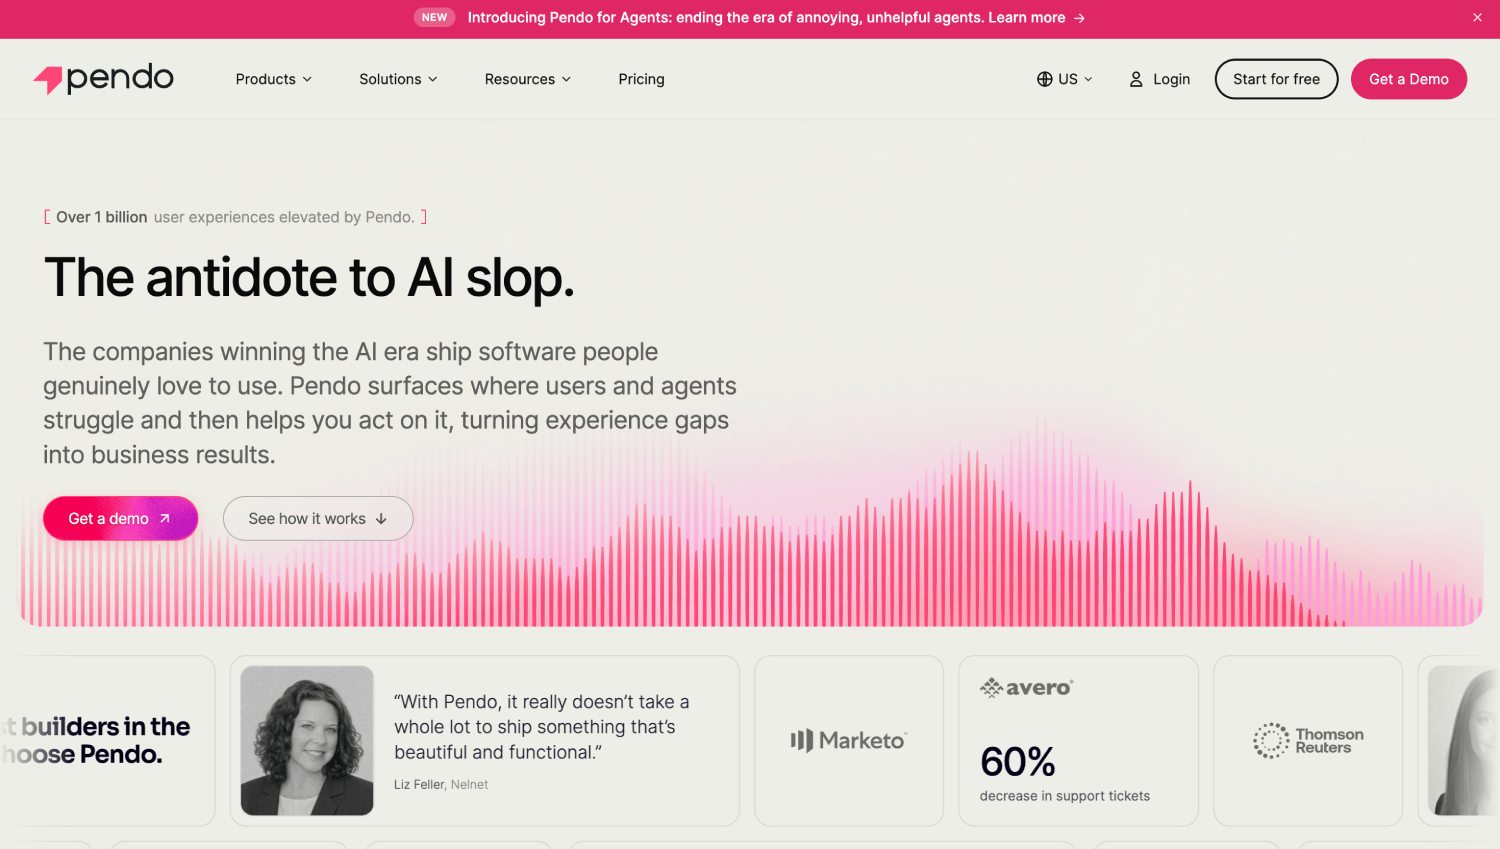This screenshot has height=849, width=1500.
Task: Open the globe region icon
Action: (1044, 79)
